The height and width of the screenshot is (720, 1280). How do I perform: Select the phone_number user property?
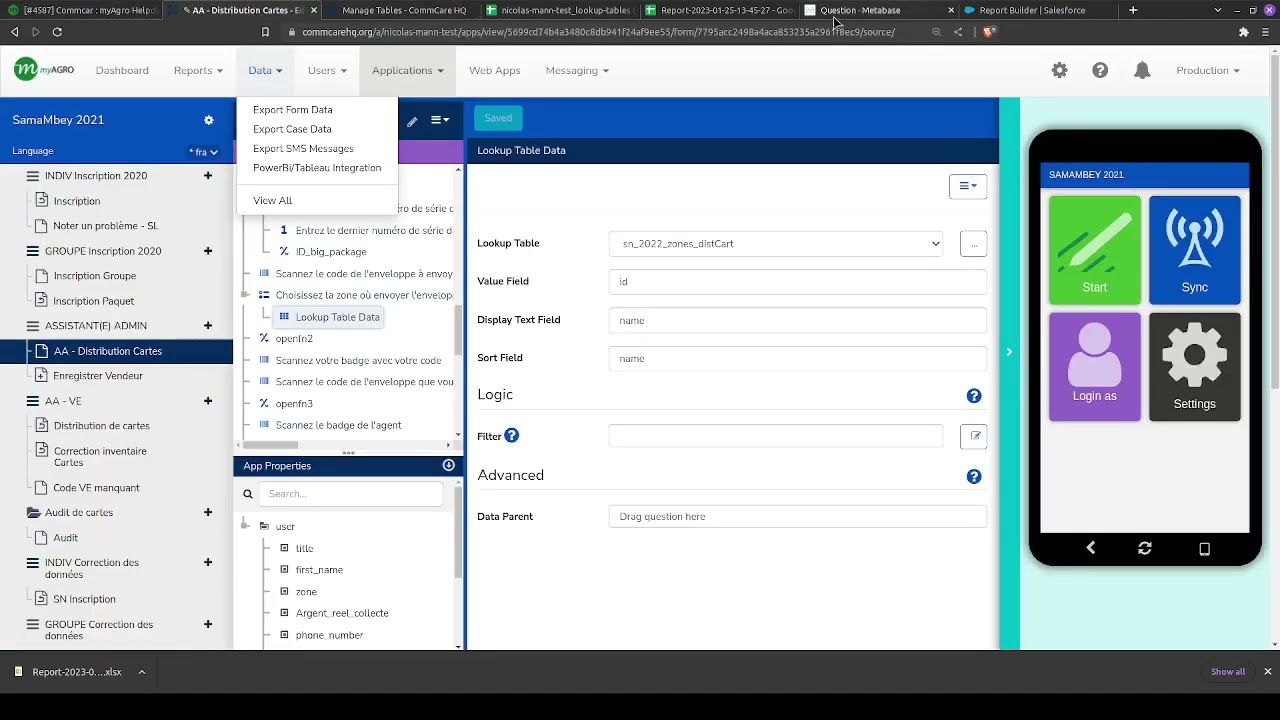point(329,635)
